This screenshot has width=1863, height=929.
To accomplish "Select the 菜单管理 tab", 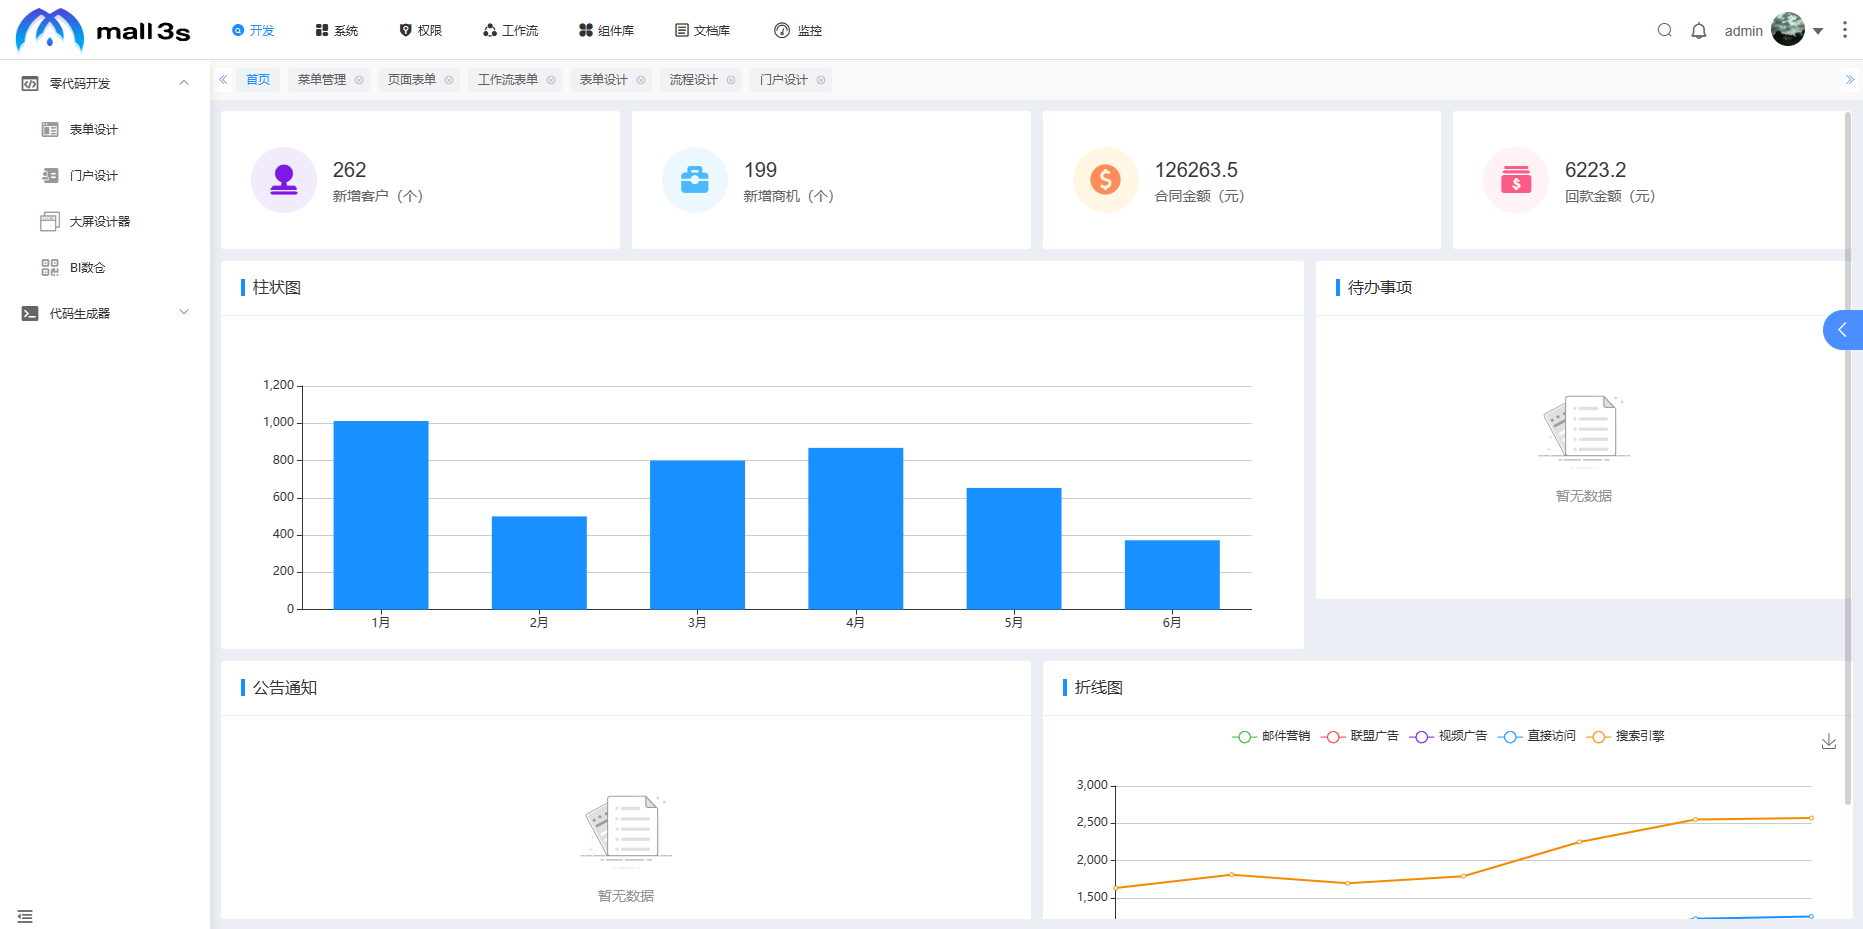I will 322,80.
